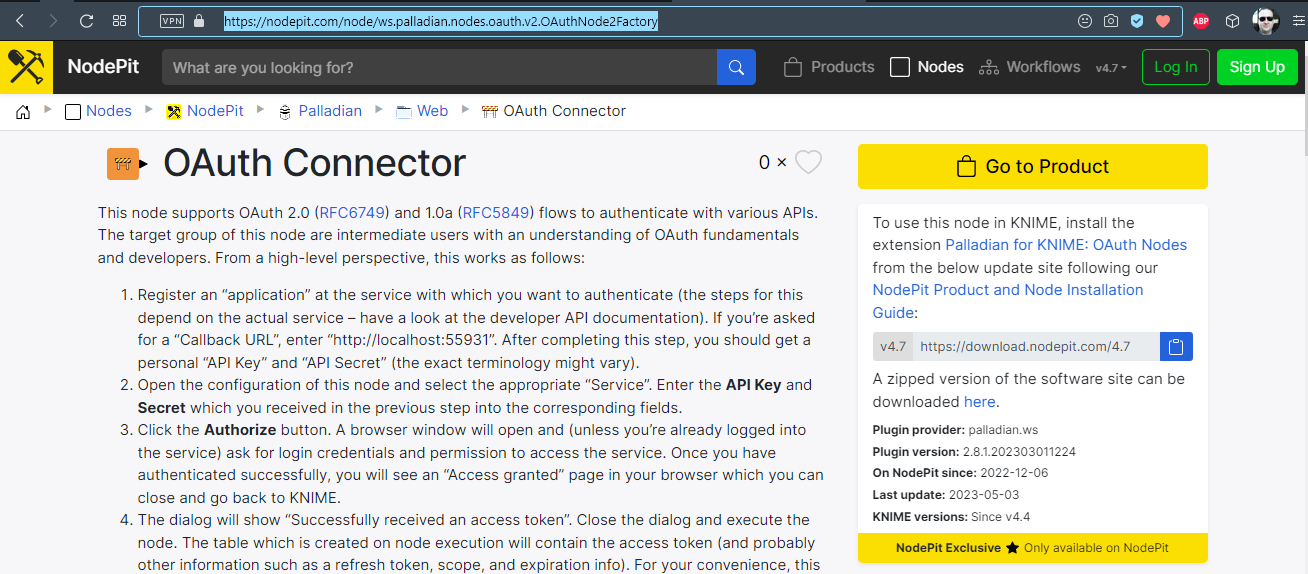
Task: Open the smiley feedback icon in address bar
Action: point(1085,21)
